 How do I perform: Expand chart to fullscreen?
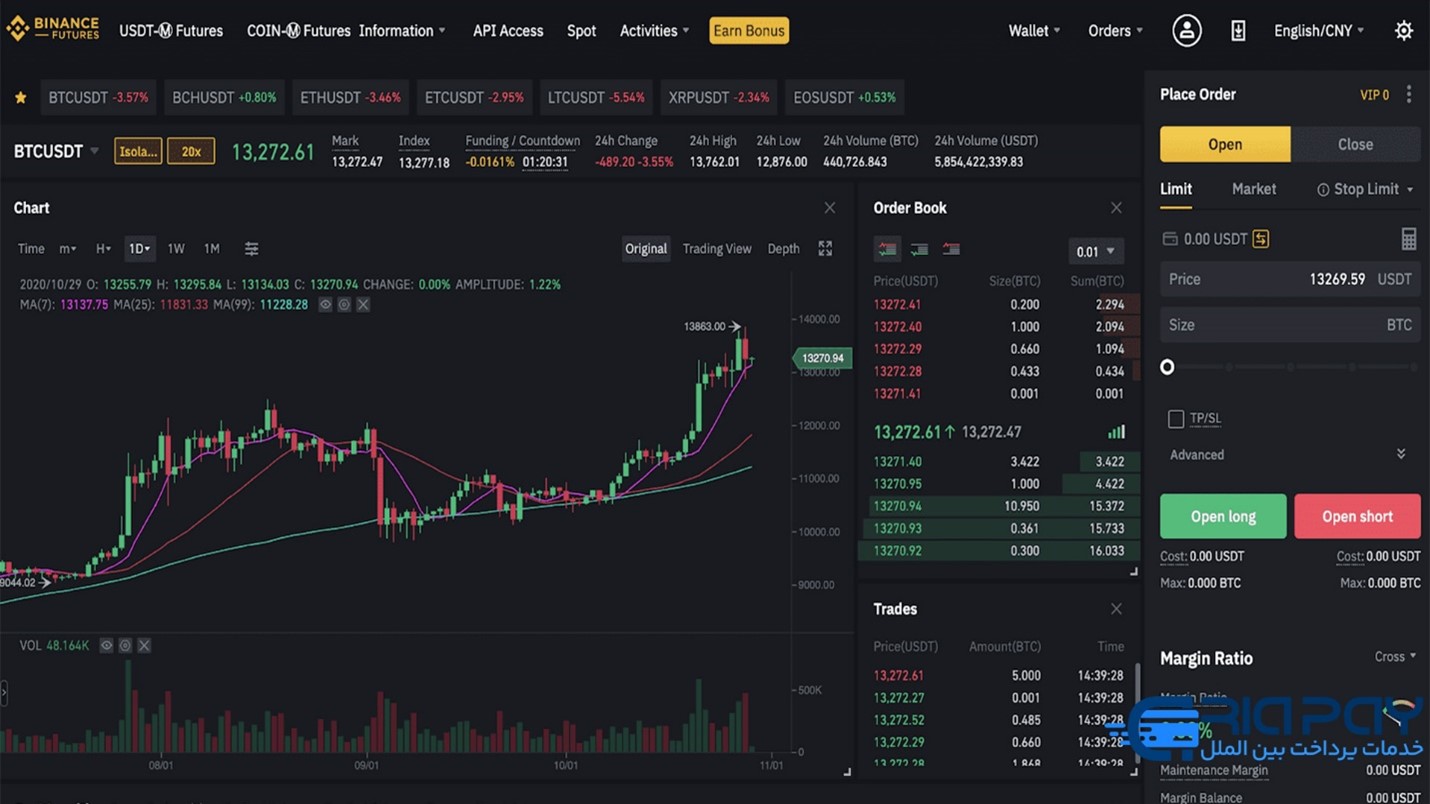[825, 249]
